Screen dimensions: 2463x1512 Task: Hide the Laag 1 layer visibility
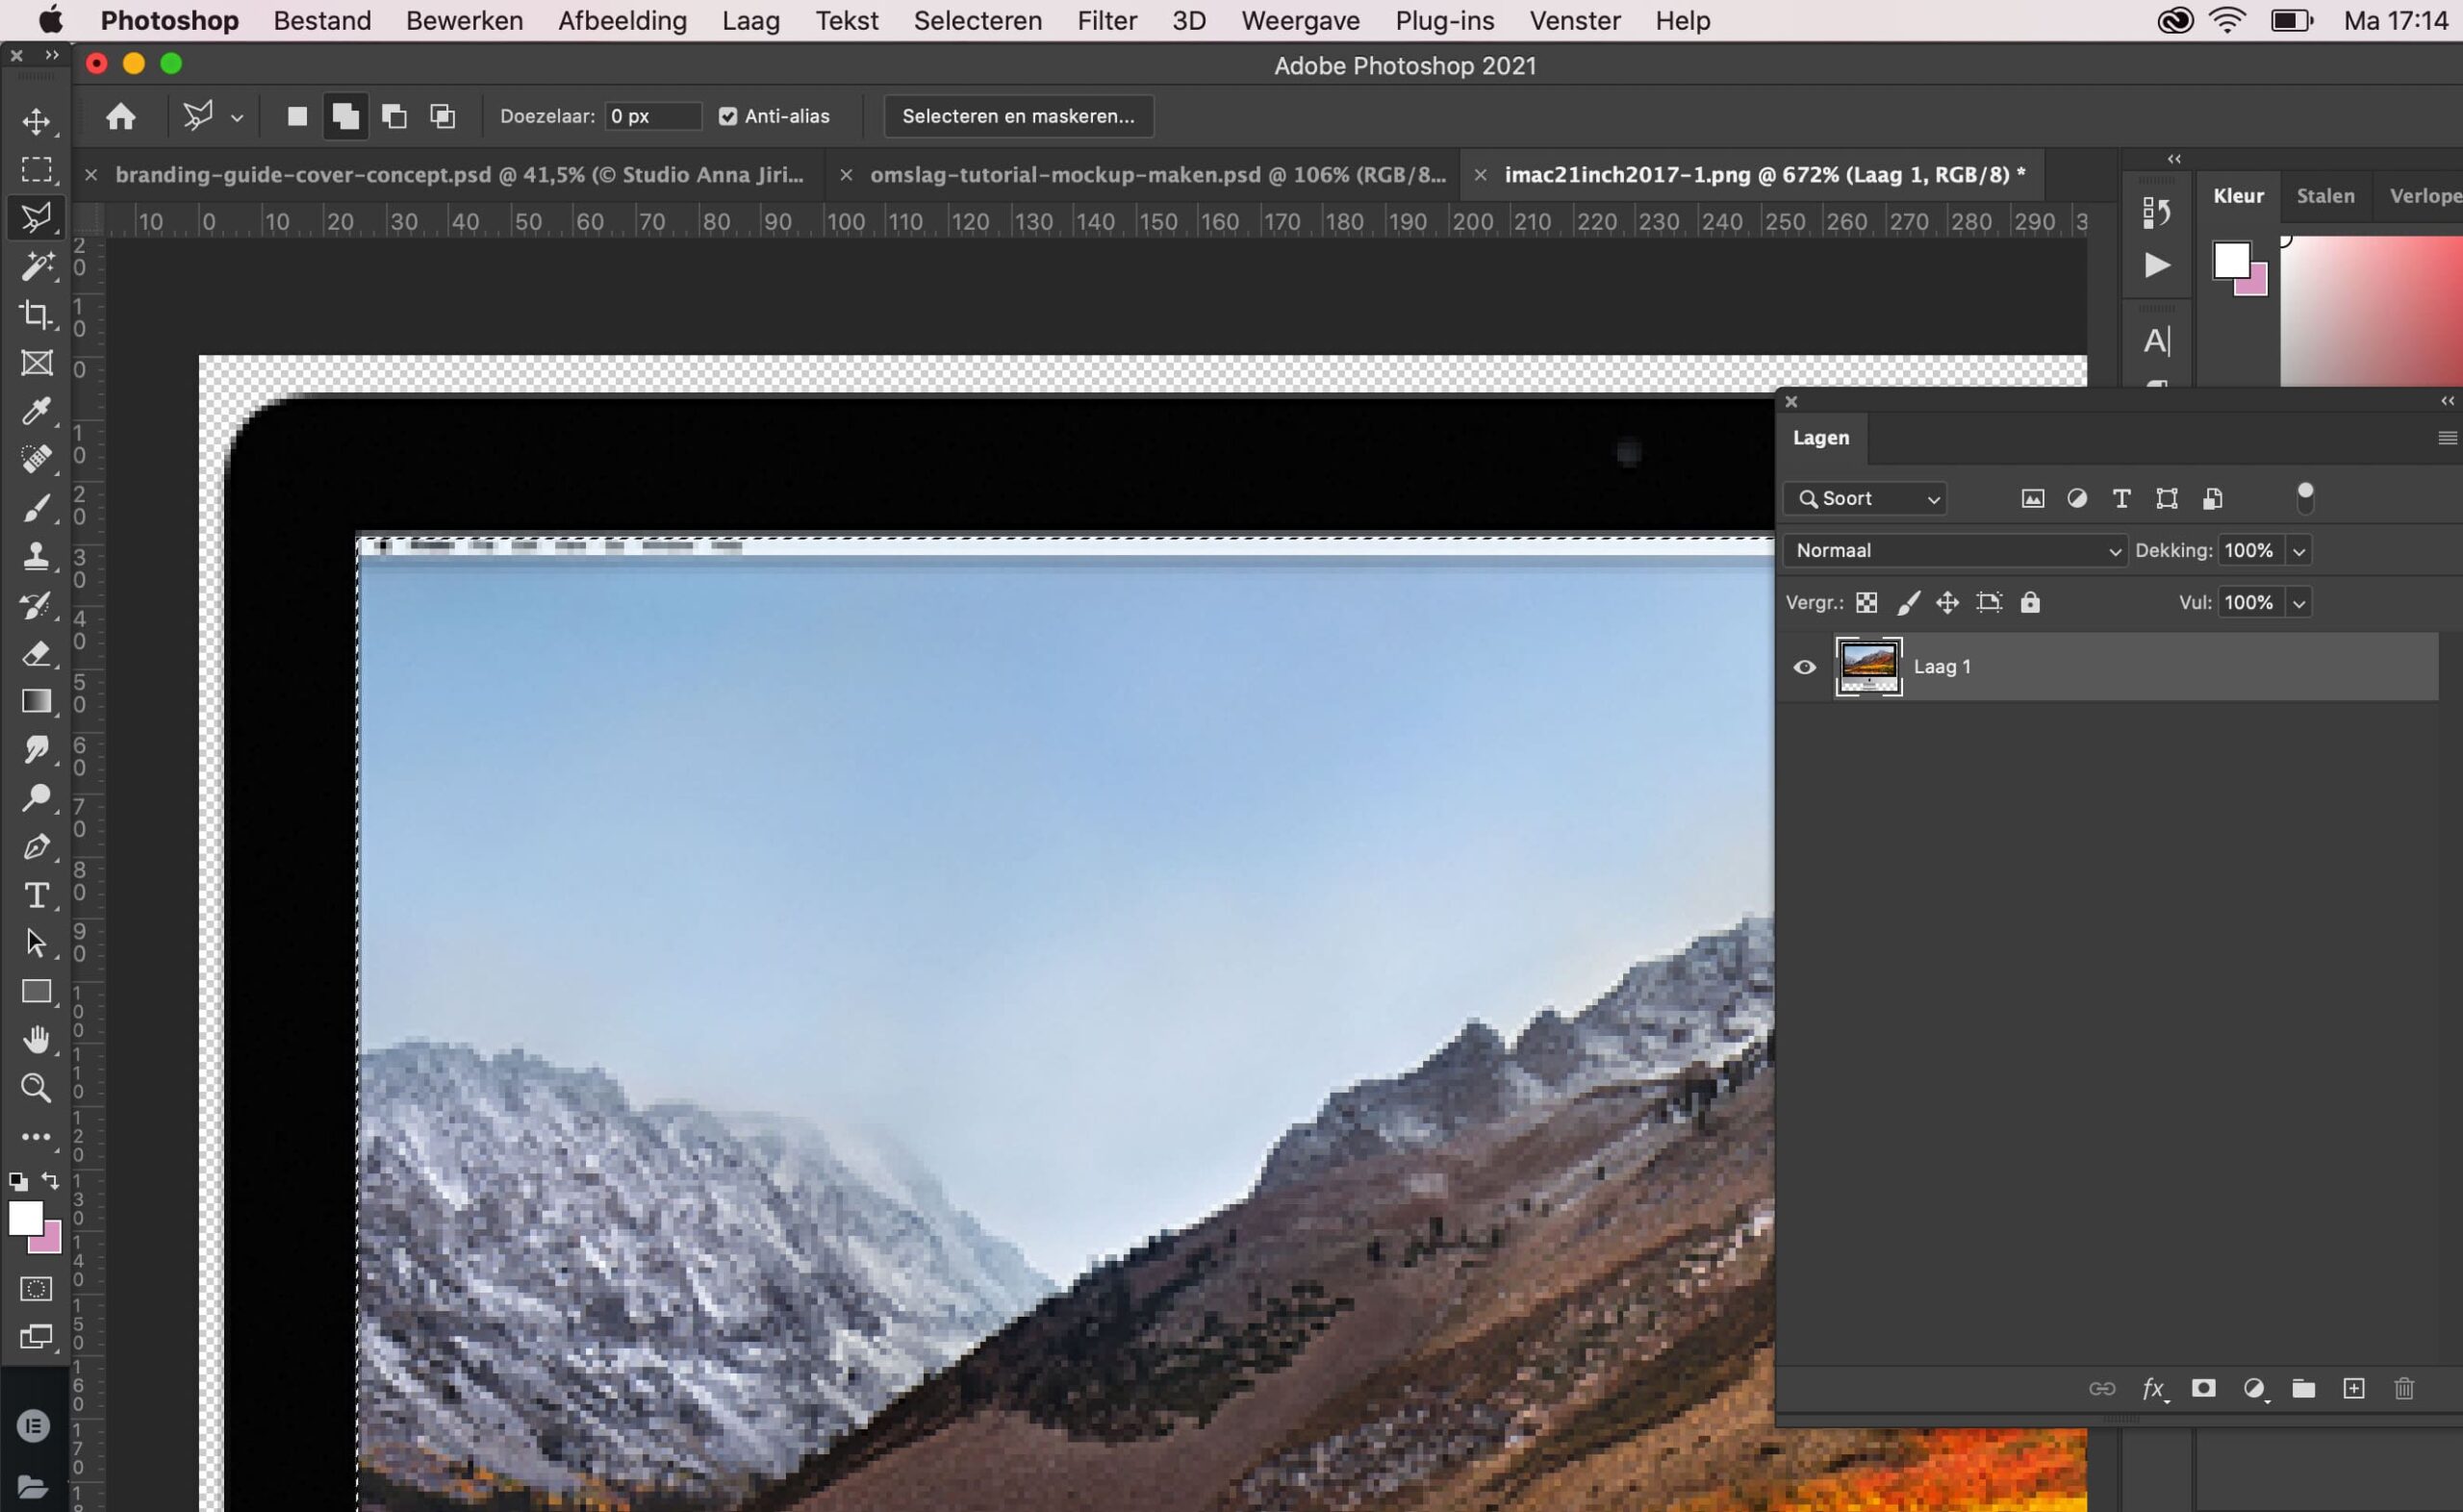point(1804,667)
